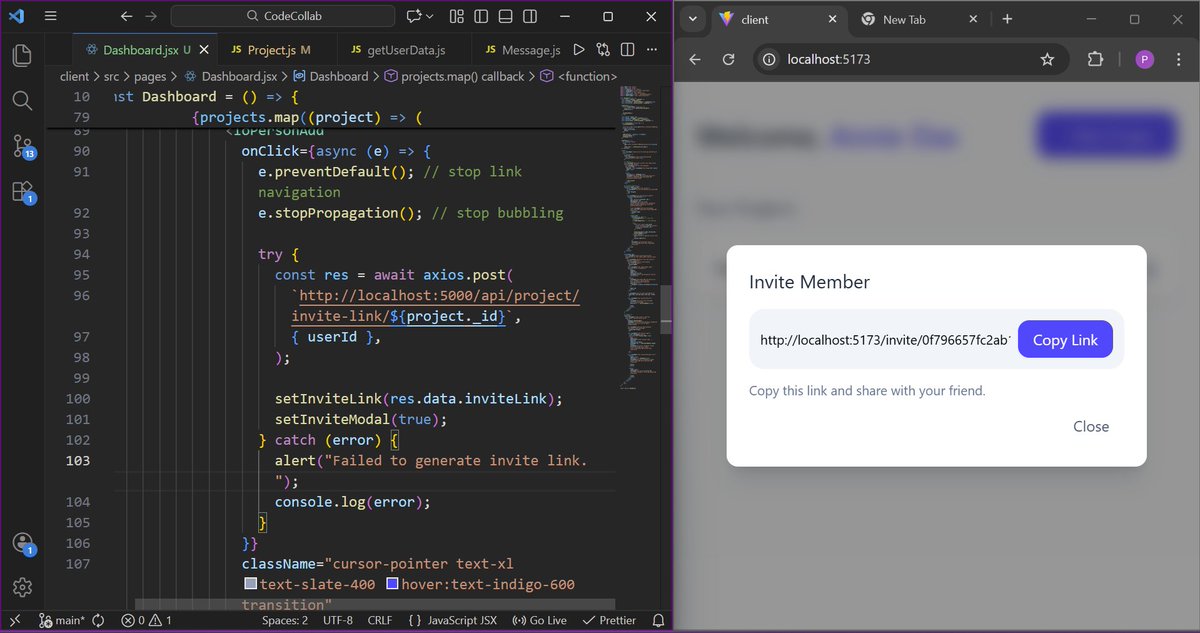Viewport: 1200px width, 633px height.
Task: Go back using VS Code navigation arrow
Action: [x=125, y=17]
